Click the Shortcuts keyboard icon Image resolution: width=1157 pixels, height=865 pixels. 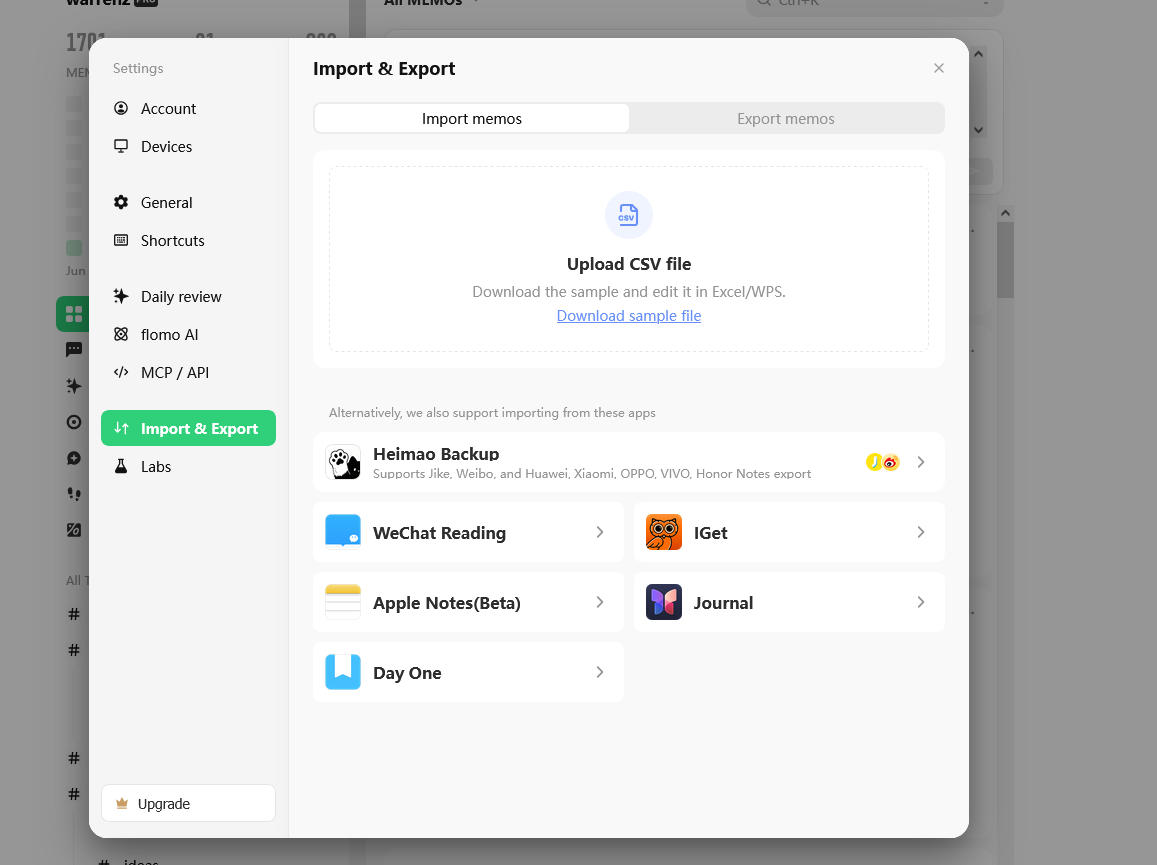pyautogui.click(x=121, y=241)
